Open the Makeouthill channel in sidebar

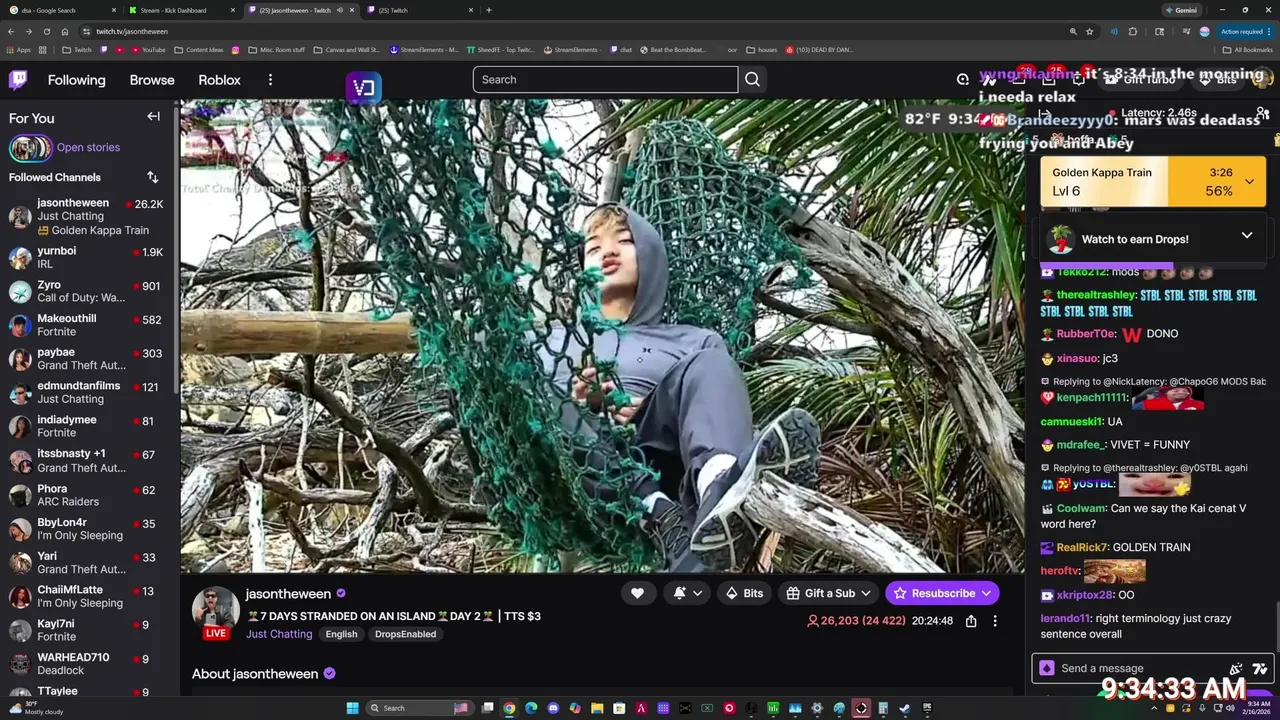click(86, 325)
